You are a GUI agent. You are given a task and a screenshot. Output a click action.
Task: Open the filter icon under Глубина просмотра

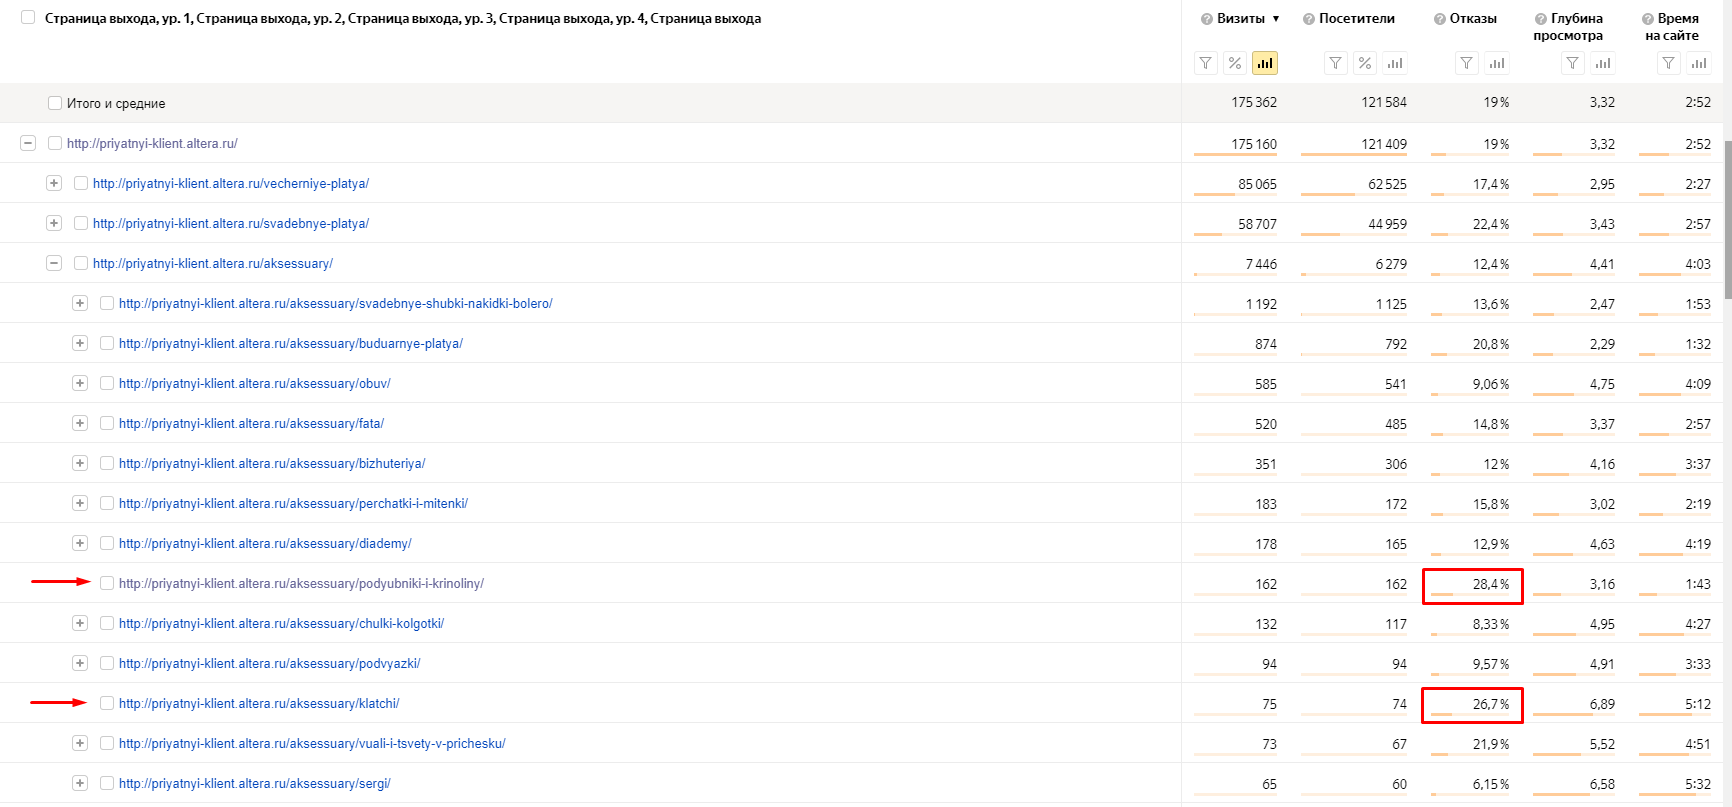click(1573, 63)
